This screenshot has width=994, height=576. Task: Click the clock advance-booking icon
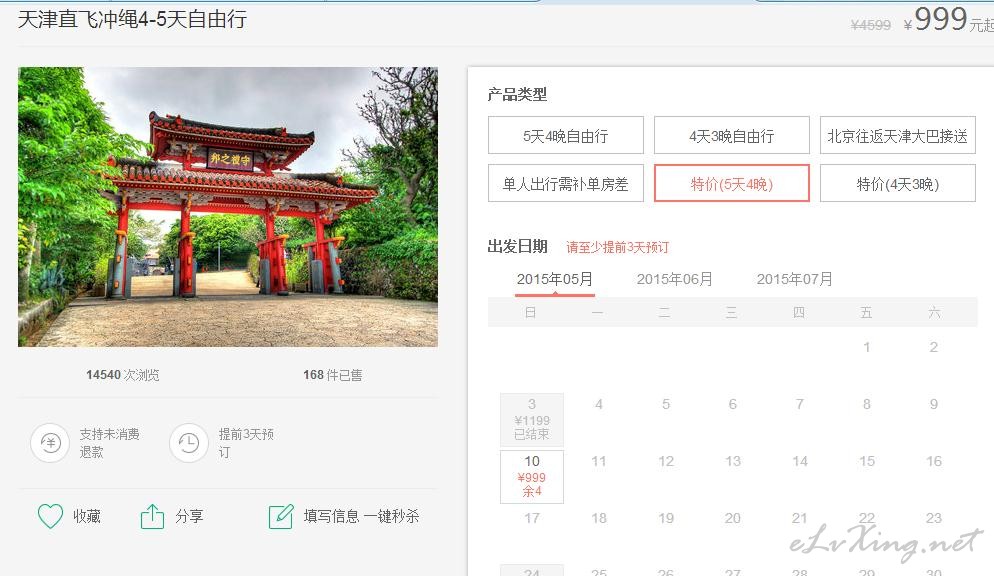(188, 442)
